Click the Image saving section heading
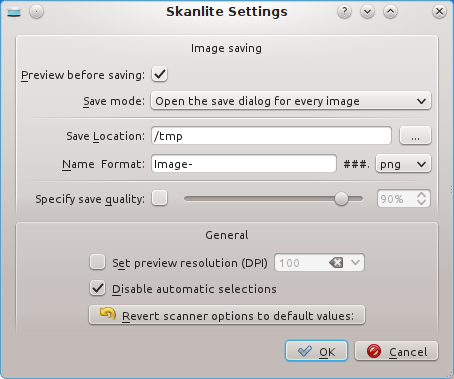Image resolution: width=454 pixels, height=379 pixels. coord(226,48)
